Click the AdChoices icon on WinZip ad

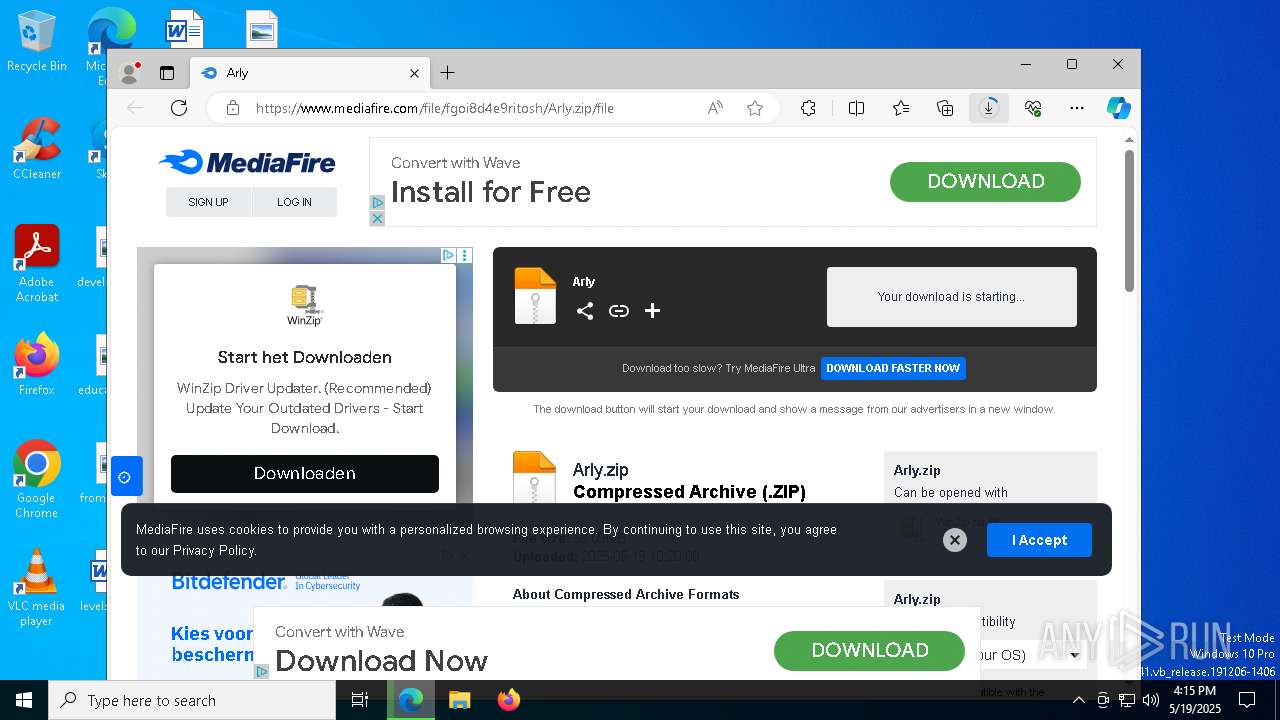coord(449,256)
